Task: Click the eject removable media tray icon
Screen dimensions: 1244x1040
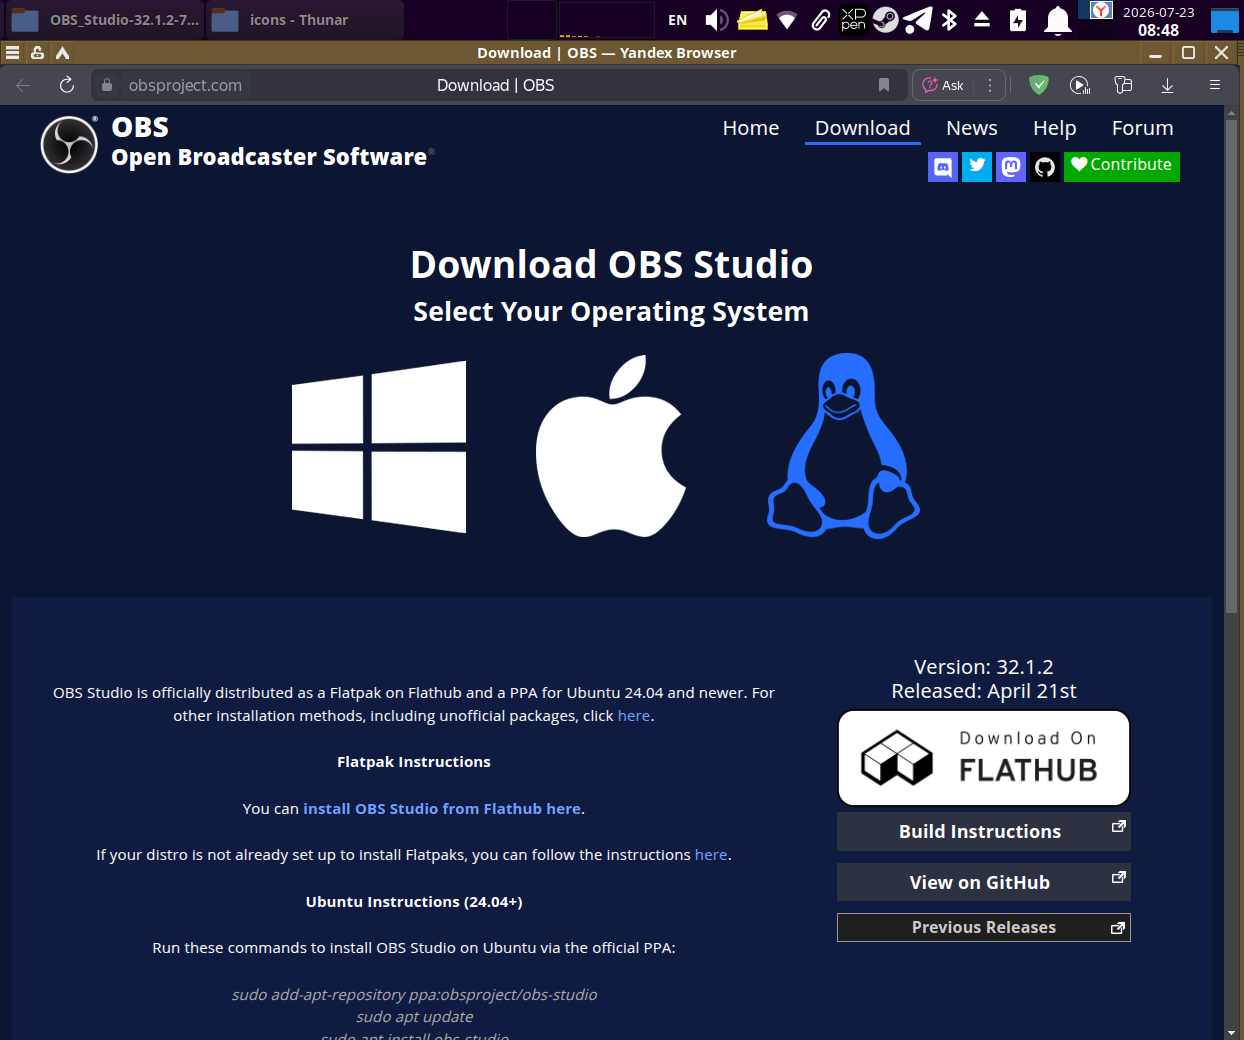Action: [982, 20]
